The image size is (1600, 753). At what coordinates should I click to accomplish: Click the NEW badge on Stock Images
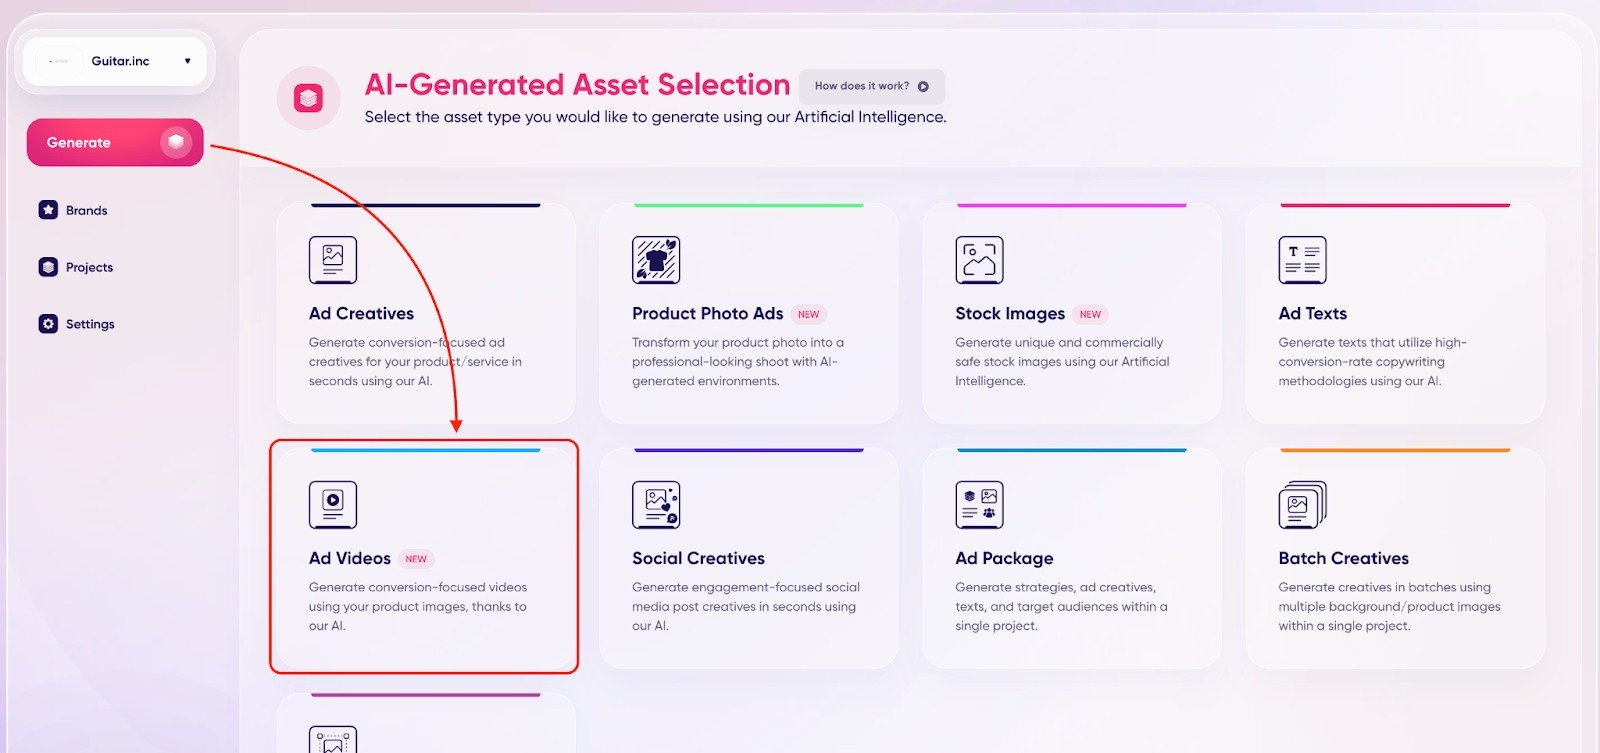tap(1090, 314)
